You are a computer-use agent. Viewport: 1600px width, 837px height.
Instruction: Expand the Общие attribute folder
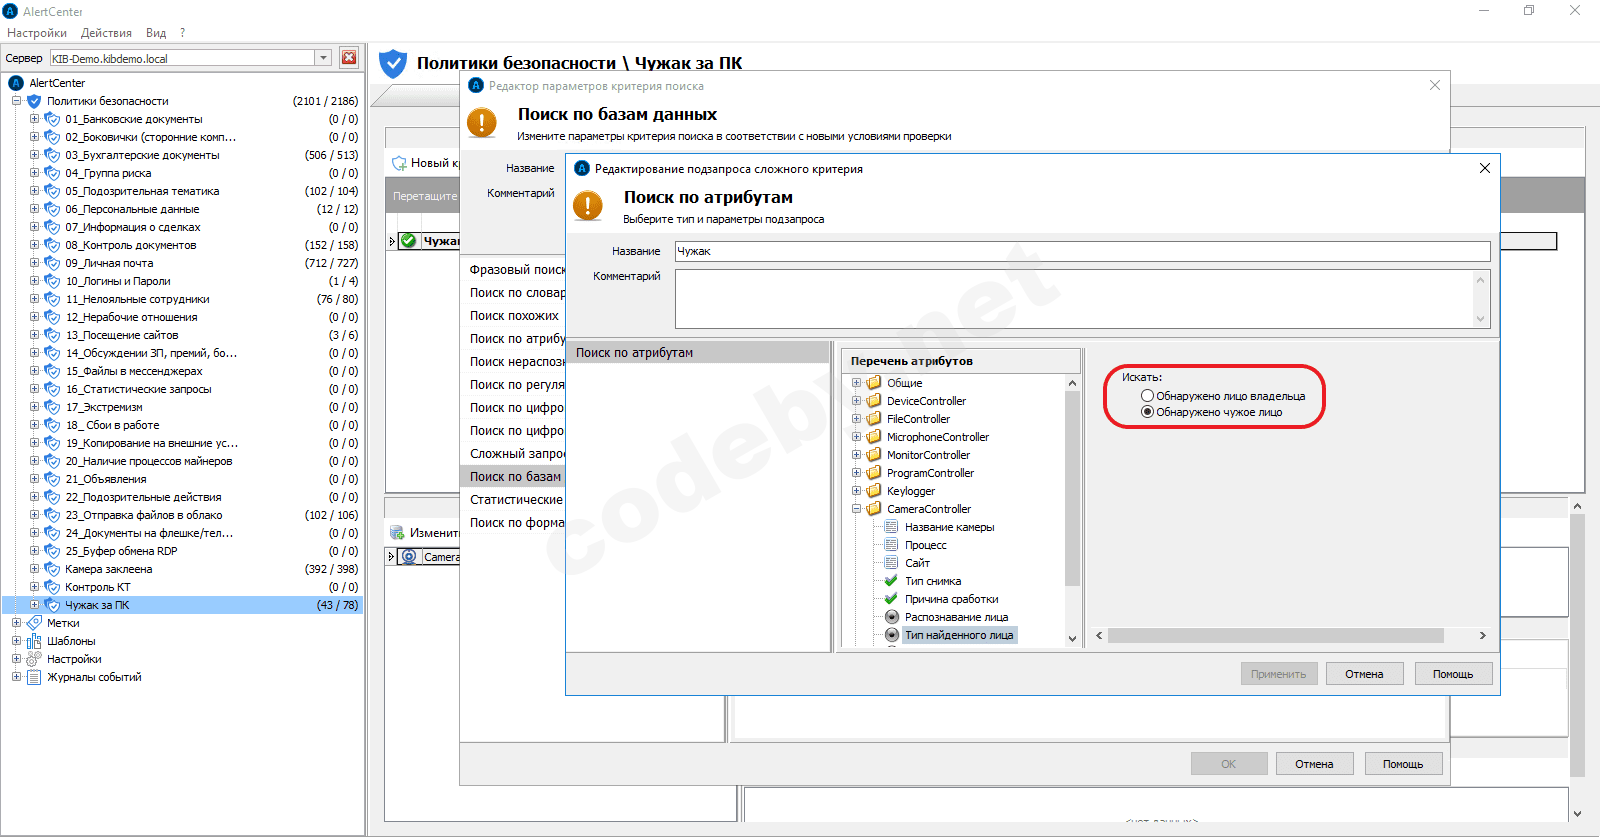(856, 383)
